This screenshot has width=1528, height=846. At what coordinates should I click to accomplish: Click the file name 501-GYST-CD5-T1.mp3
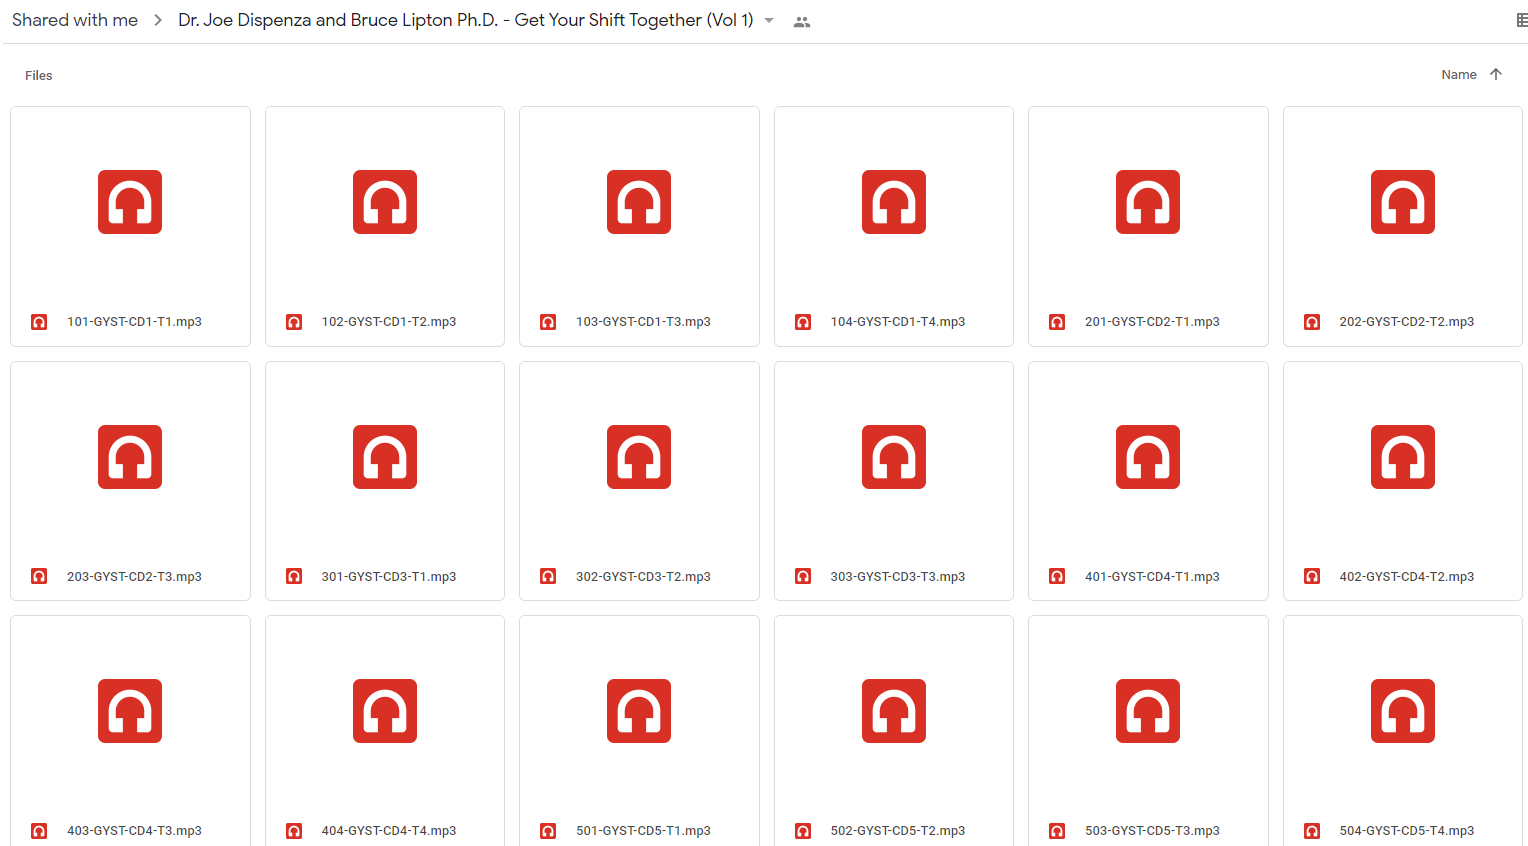pyautogui.click(x=643, y=831)
